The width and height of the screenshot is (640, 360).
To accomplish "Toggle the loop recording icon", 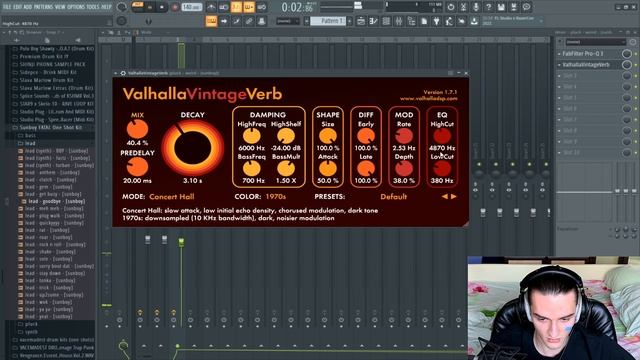I will coord(262,7).
